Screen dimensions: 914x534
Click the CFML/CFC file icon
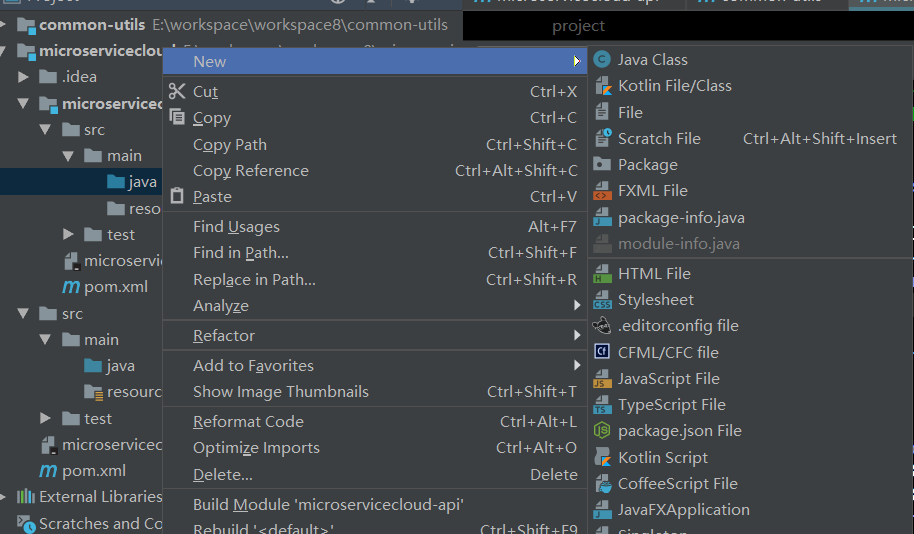[602, 352]
